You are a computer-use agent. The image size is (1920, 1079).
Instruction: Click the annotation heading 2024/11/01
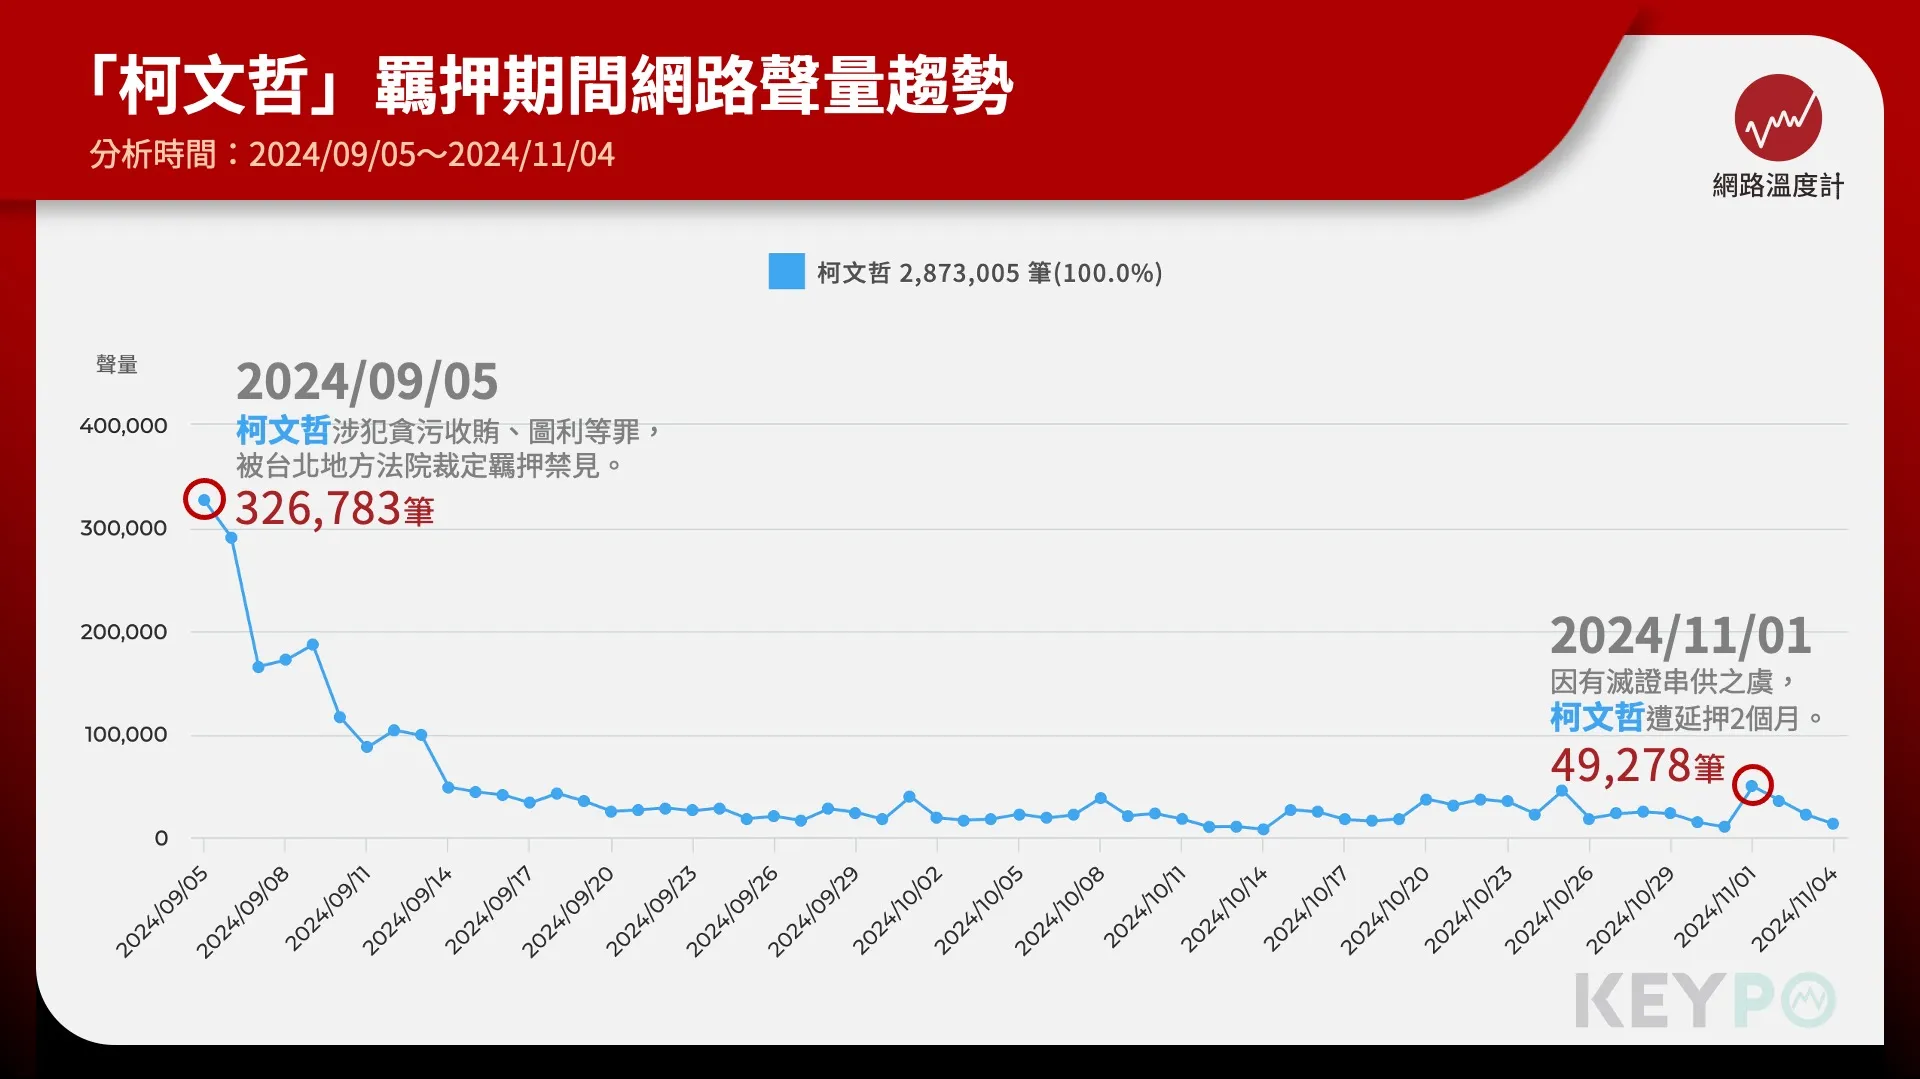point(1681,636)
